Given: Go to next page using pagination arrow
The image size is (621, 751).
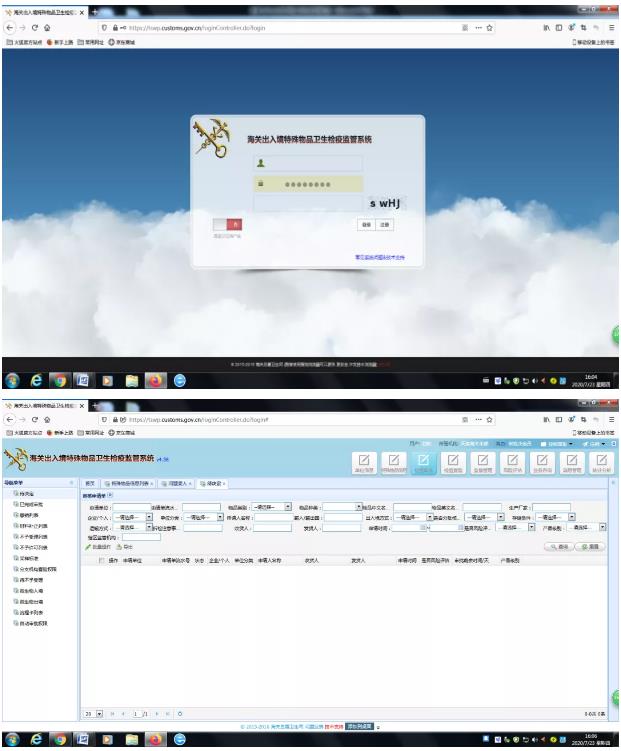Looking at the screenshot, I should (157, 713).
